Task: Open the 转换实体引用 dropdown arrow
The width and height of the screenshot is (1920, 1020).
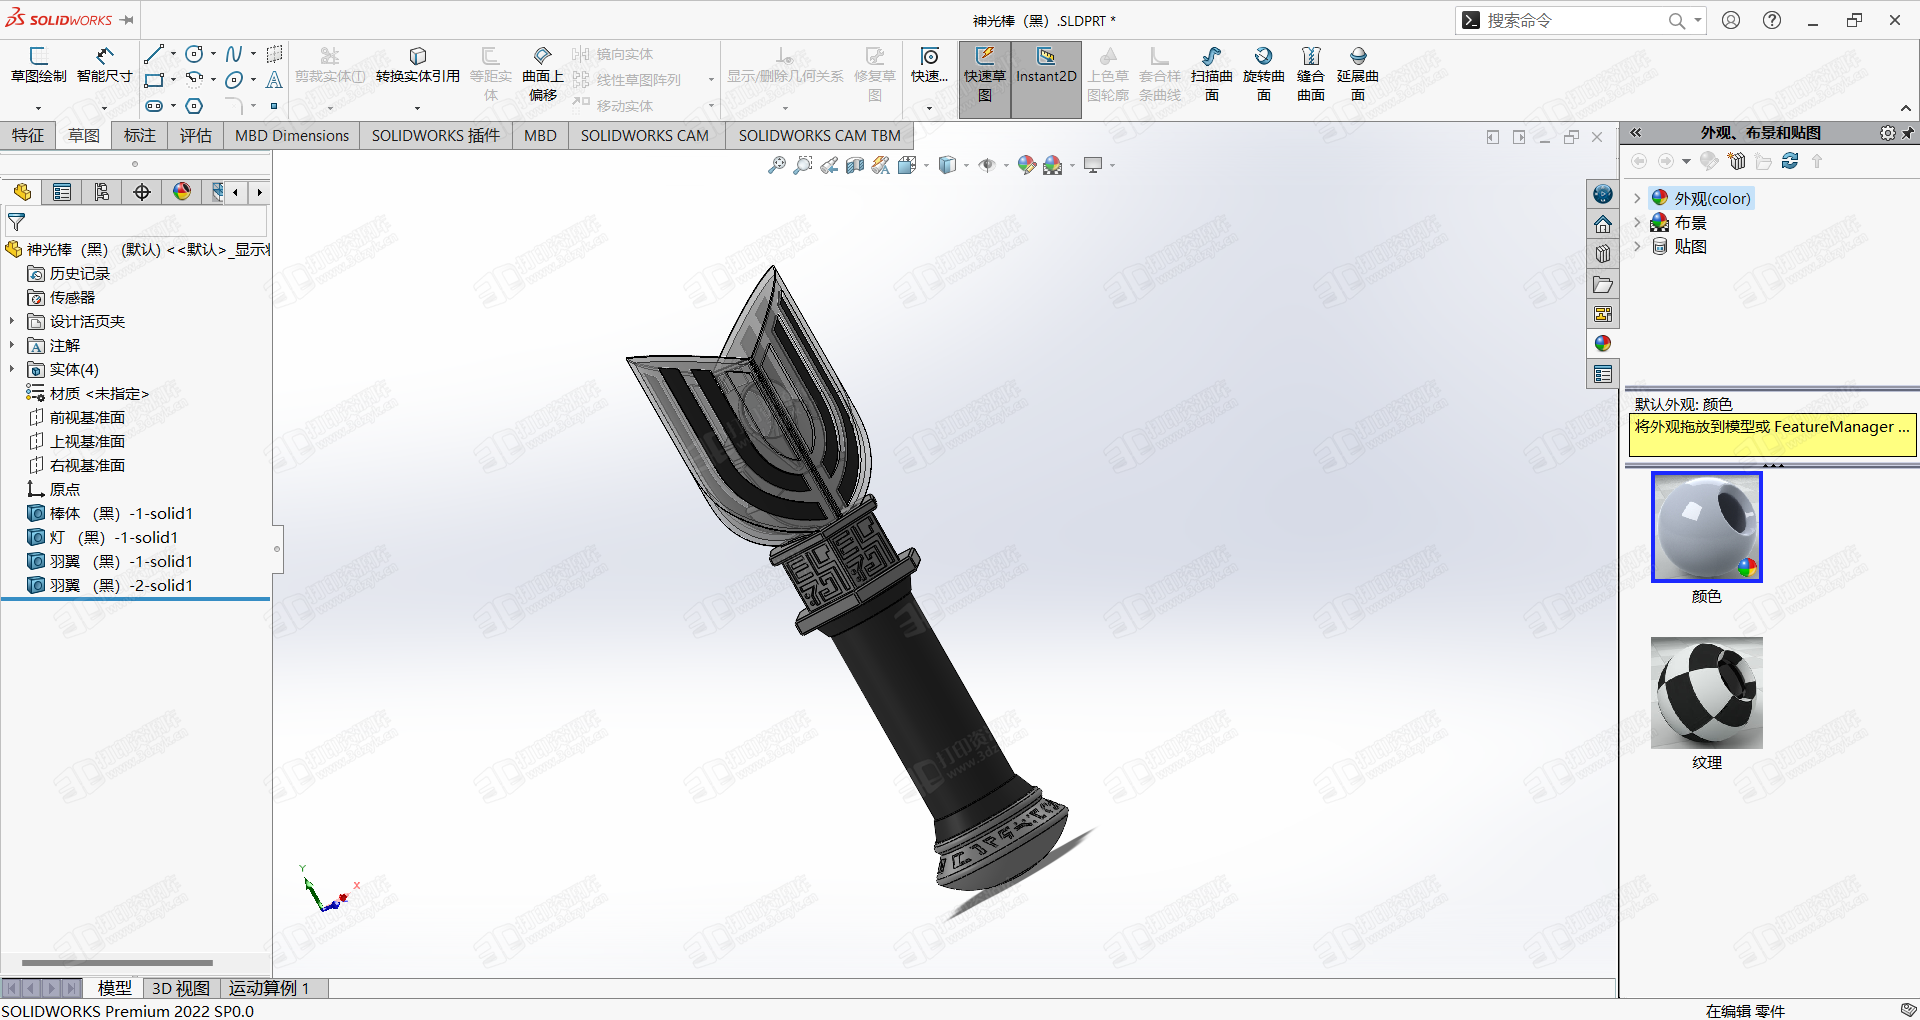Action: tap(417, 108)
